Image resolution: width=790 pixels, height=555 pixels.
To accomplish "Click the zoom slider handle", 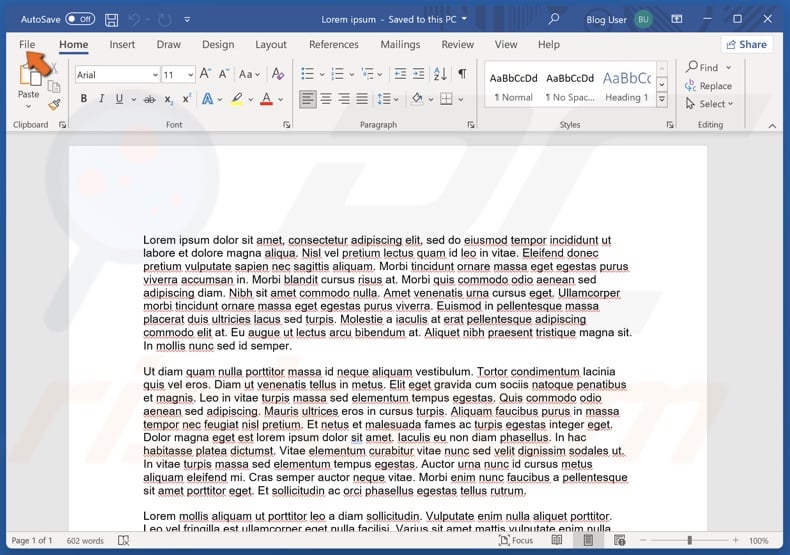I will pos(690,540).
